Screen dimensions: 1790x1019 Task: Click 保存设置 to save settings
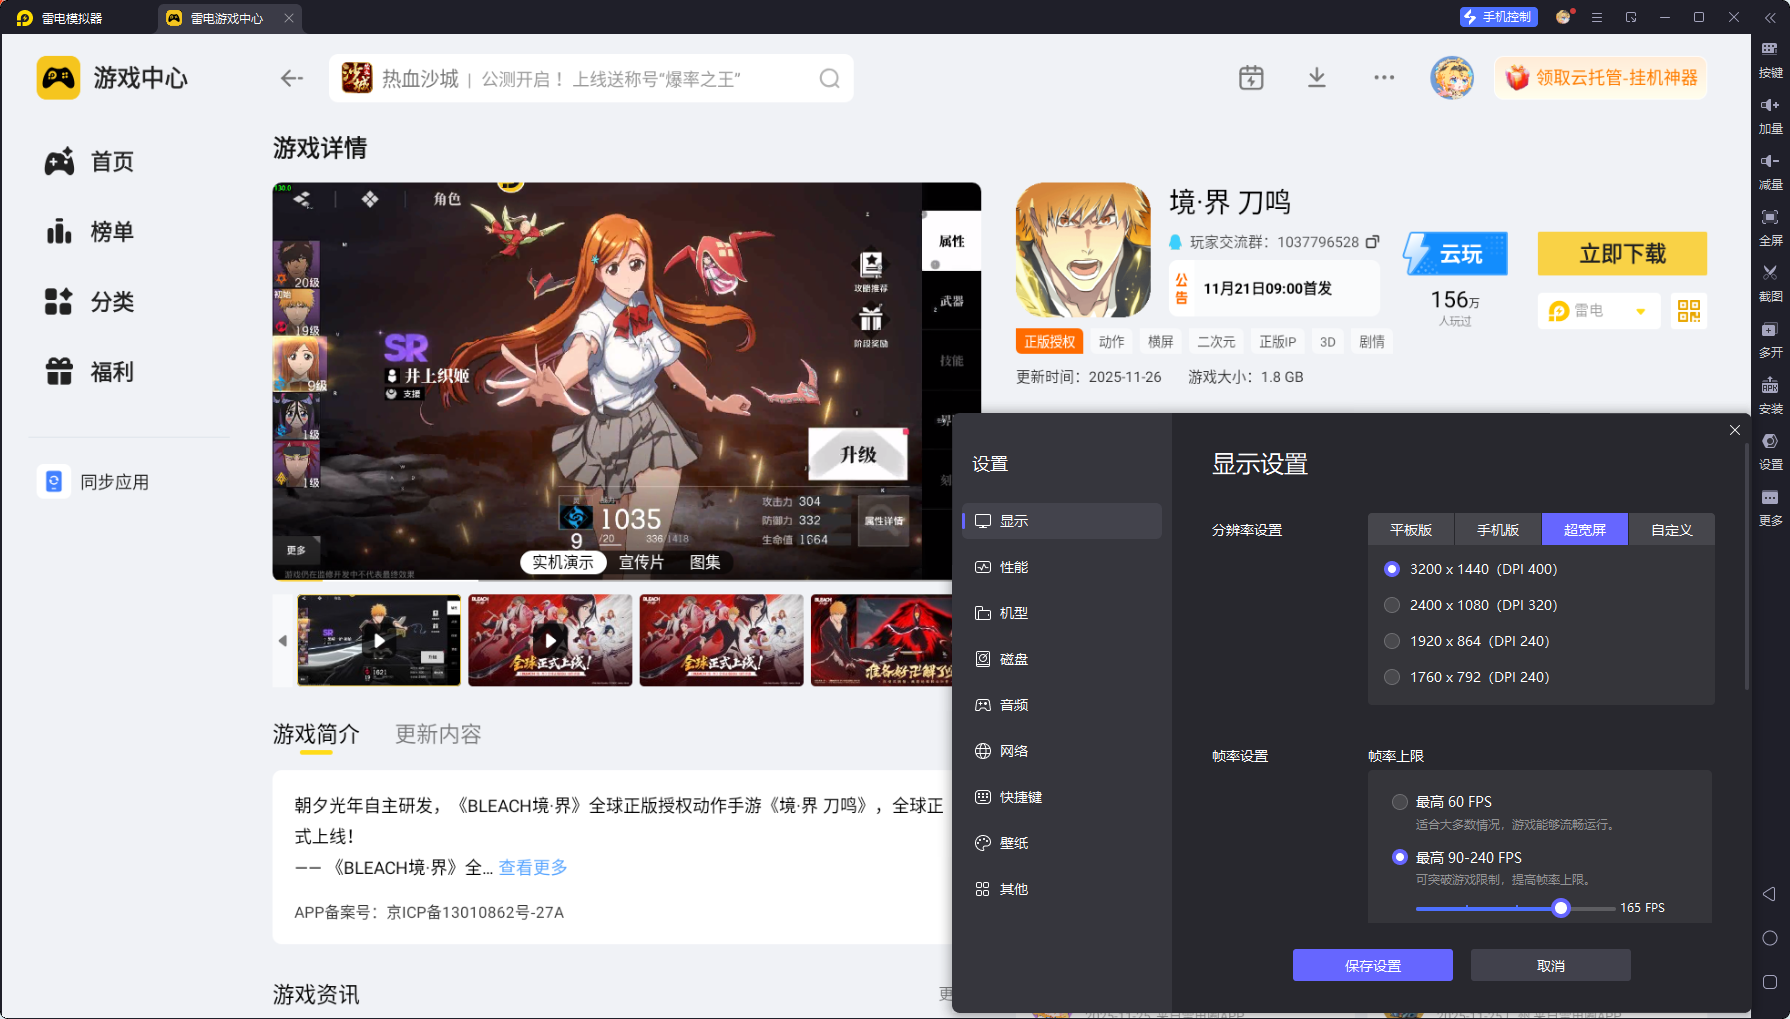click(1373, 965)
